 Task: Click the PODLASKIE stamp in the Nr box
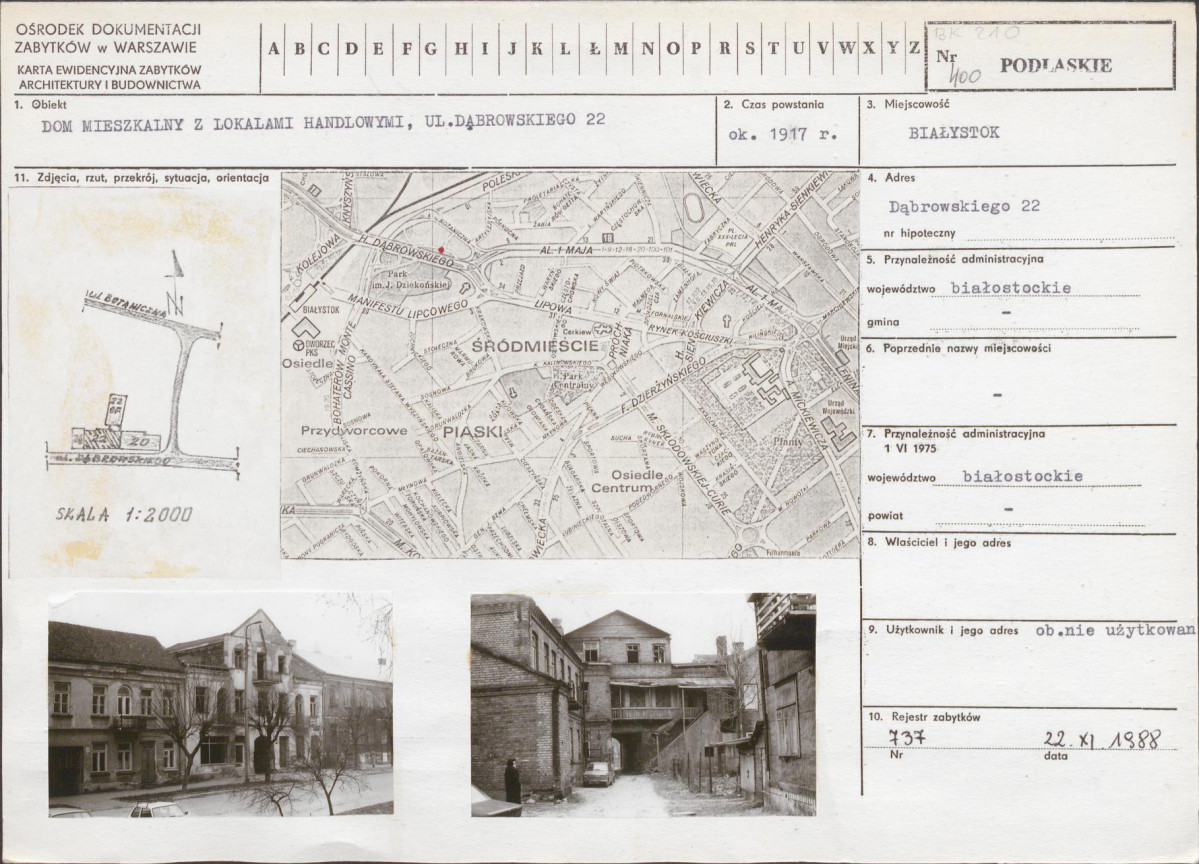click(1069, 66)
